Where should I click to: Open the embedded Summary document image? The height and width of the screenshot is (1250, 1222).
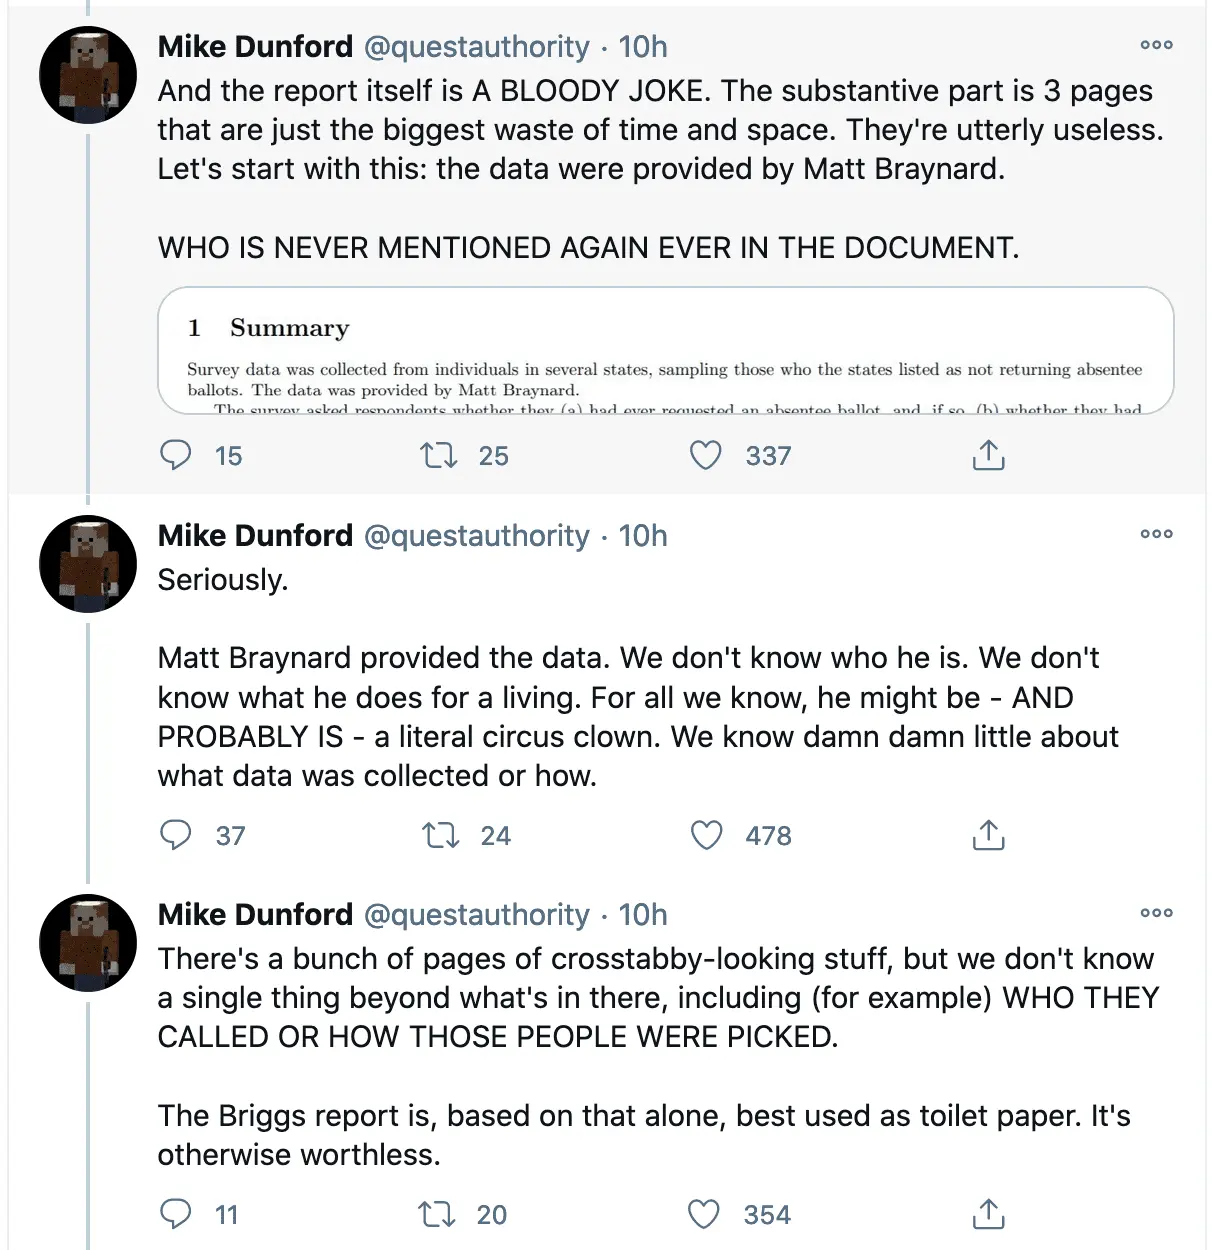[665, 351]
